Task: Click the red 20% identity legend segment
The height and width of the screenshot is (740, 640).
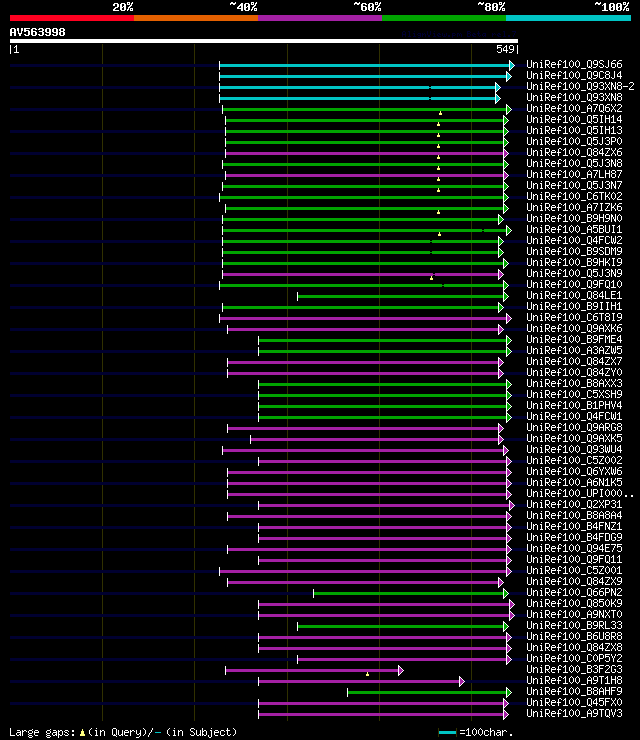Action: tap(72, 18)
